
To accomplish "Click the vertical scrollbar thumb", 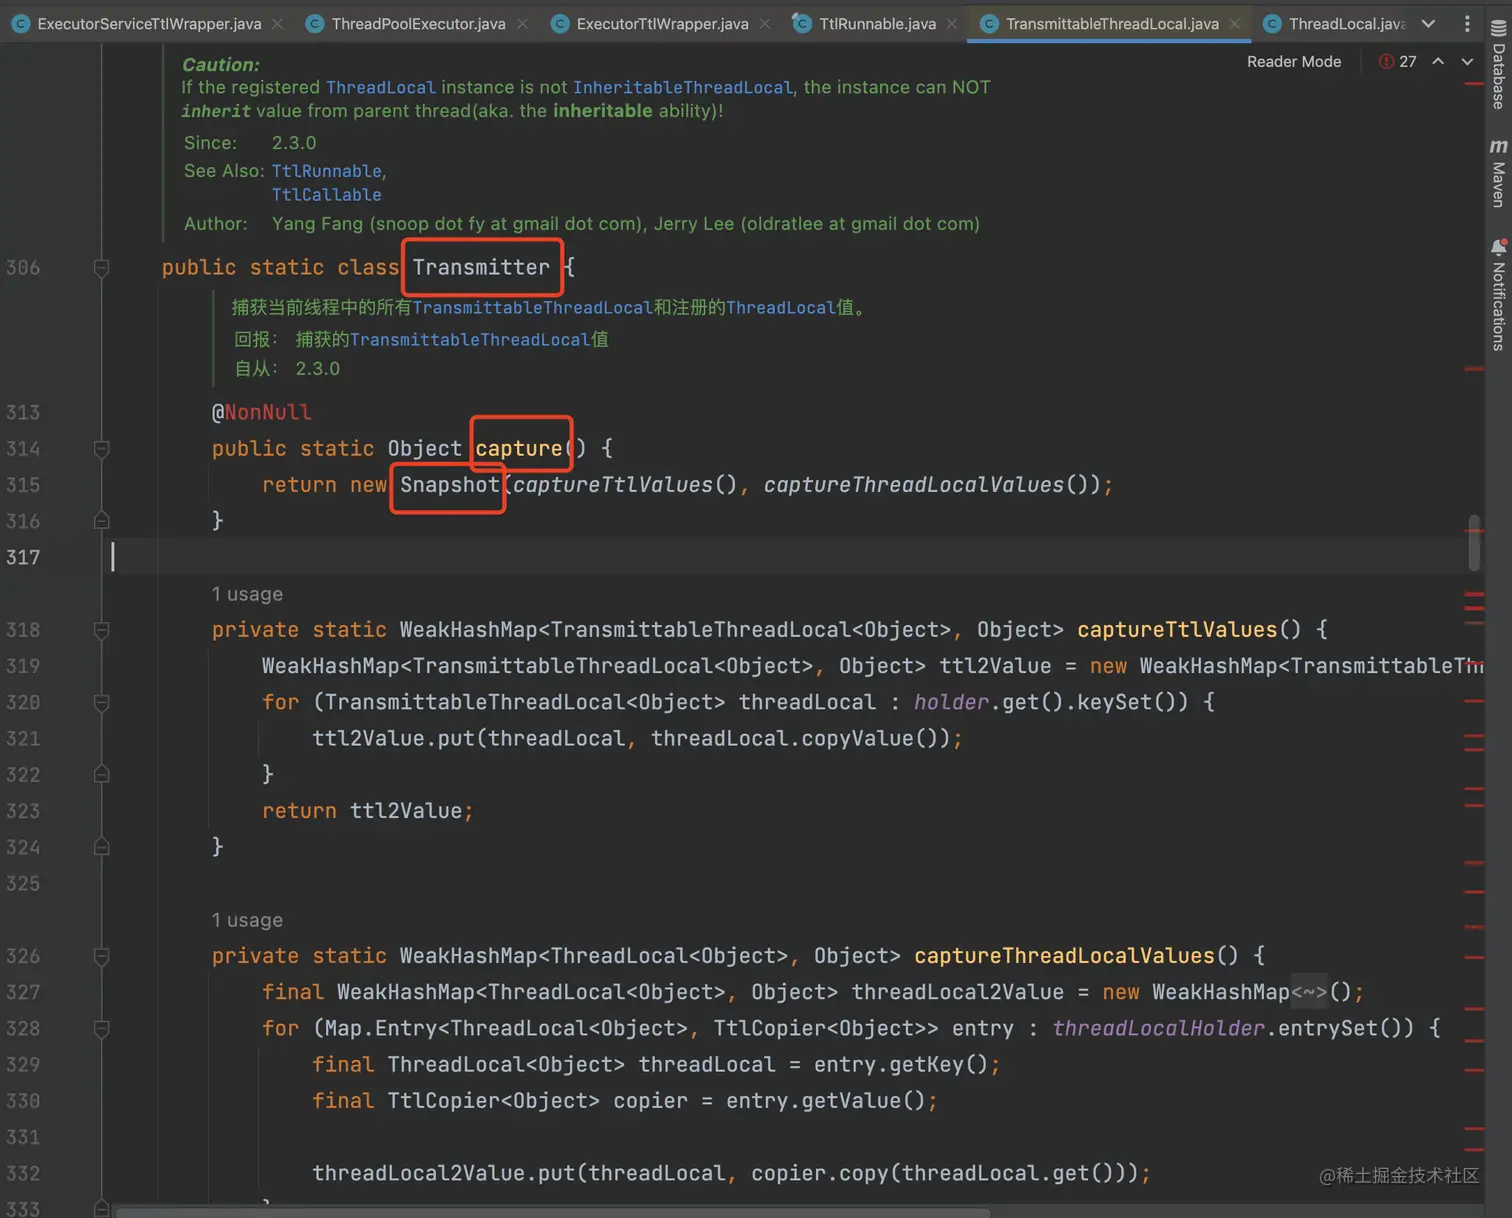I will point(1474,542).
